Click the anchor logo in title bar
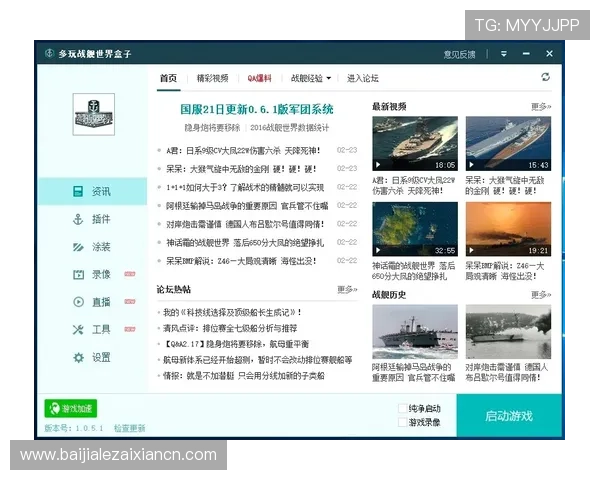The height and width of the screenshot is (480, 600). click(49, 53)
